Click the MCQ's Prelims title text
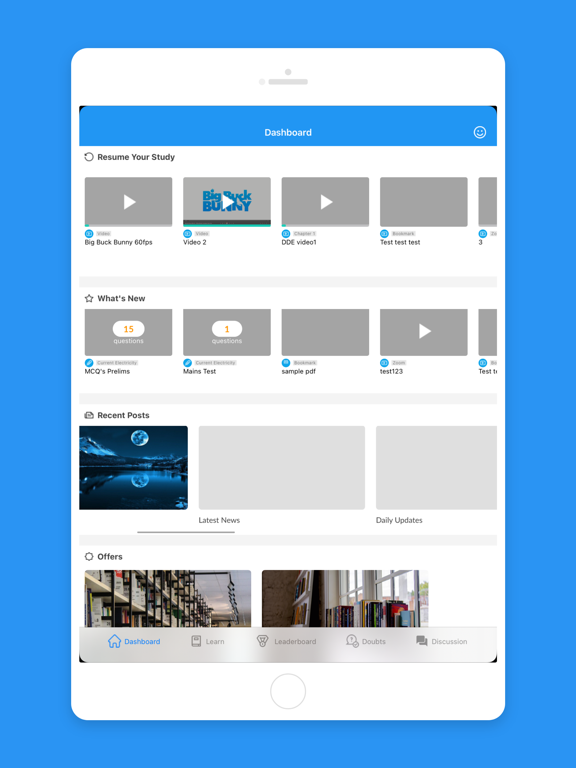Screen dimensions: 576x768 tap(107, 372)
